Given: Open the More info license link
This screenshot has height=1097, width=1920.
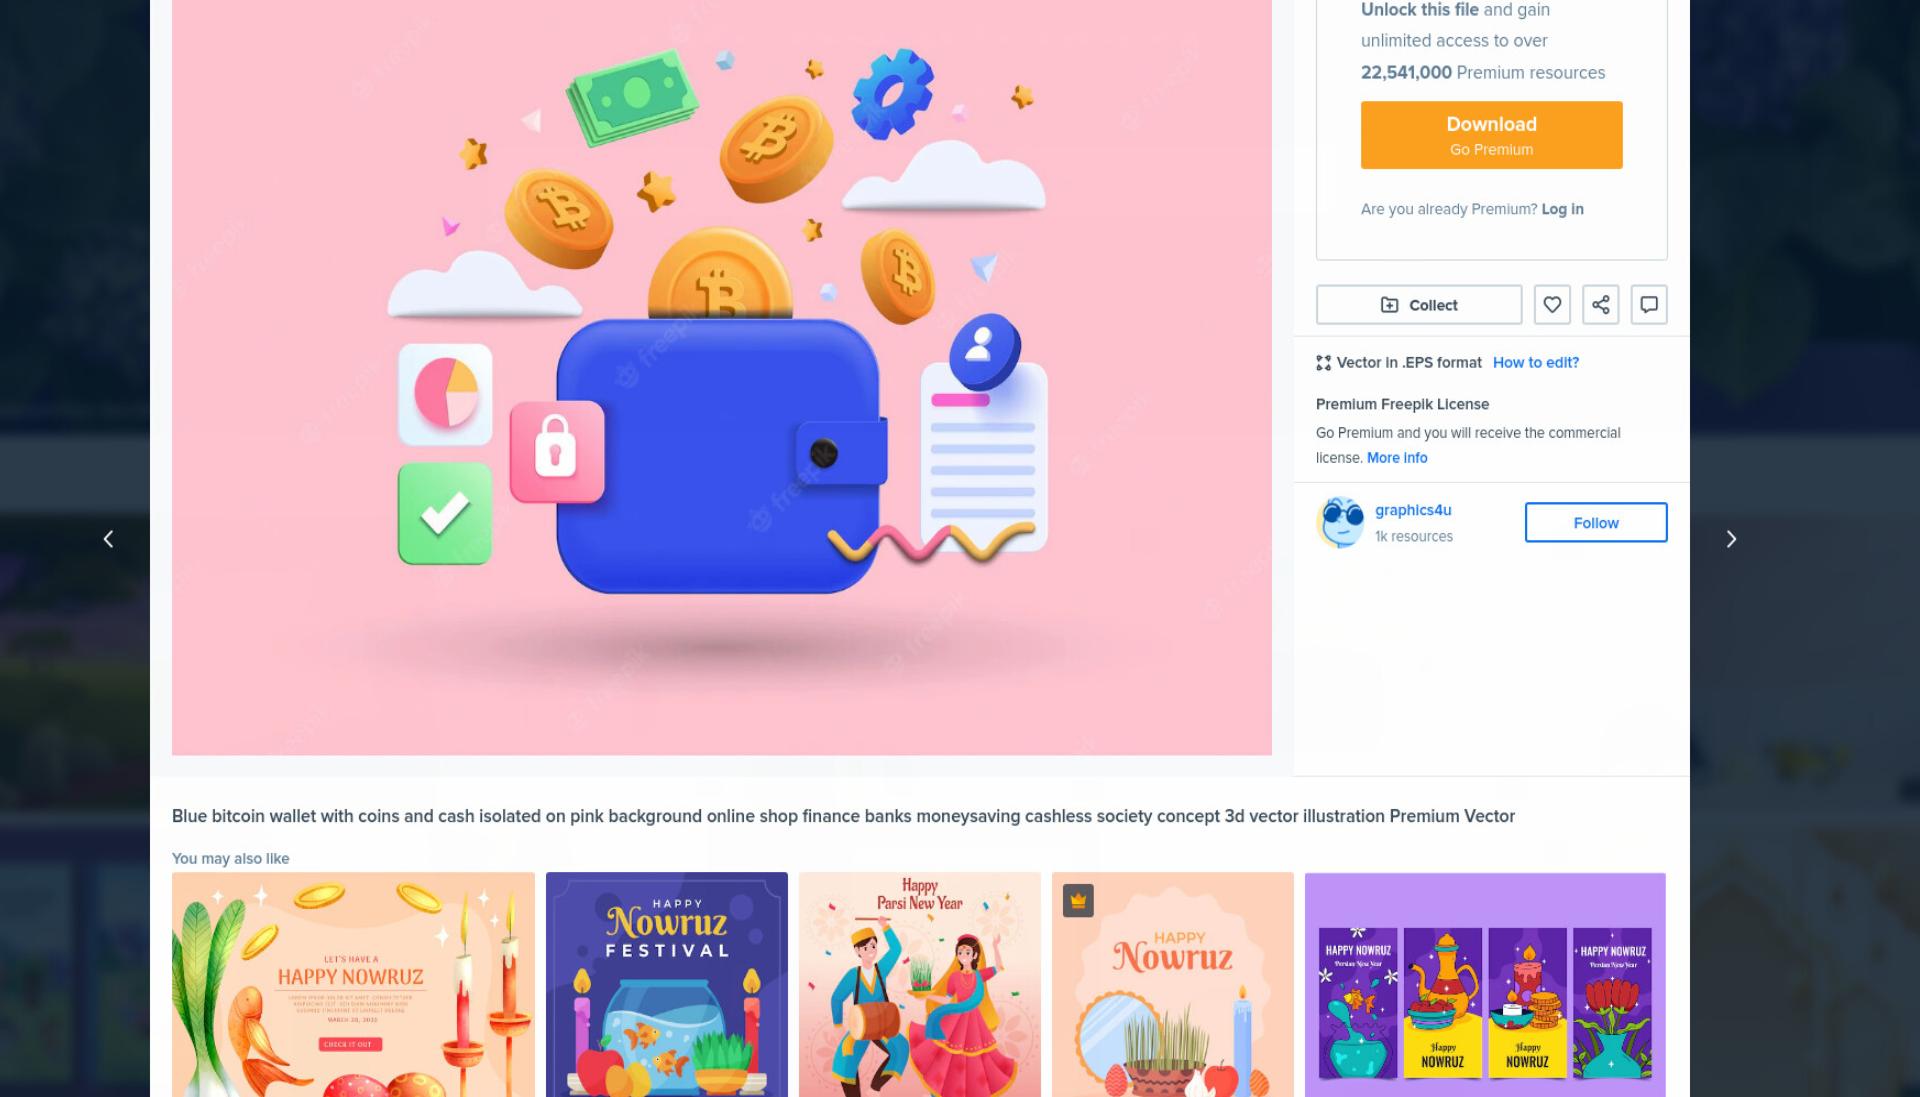Looking at the screenshot, I should coord(1397,458).
